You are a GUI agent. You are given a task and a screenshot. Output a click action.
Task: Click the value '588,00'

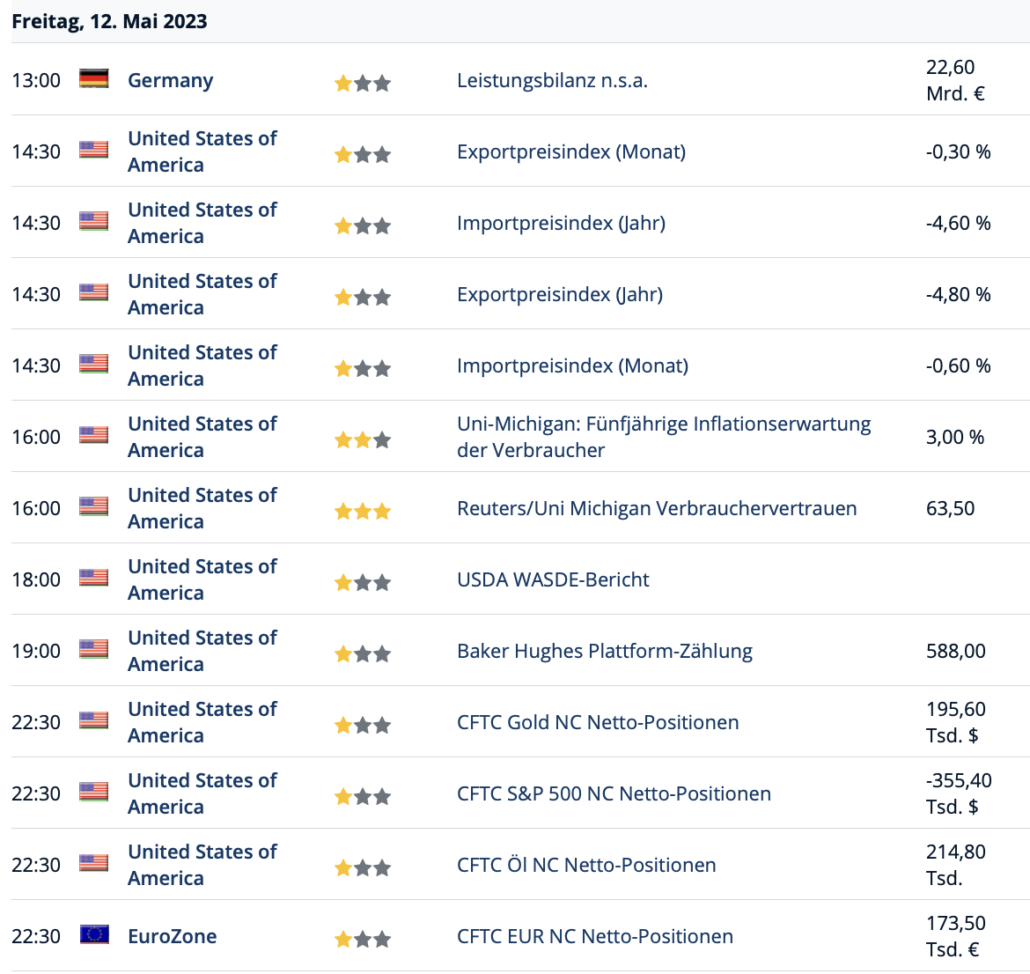[x=956, y=651]
